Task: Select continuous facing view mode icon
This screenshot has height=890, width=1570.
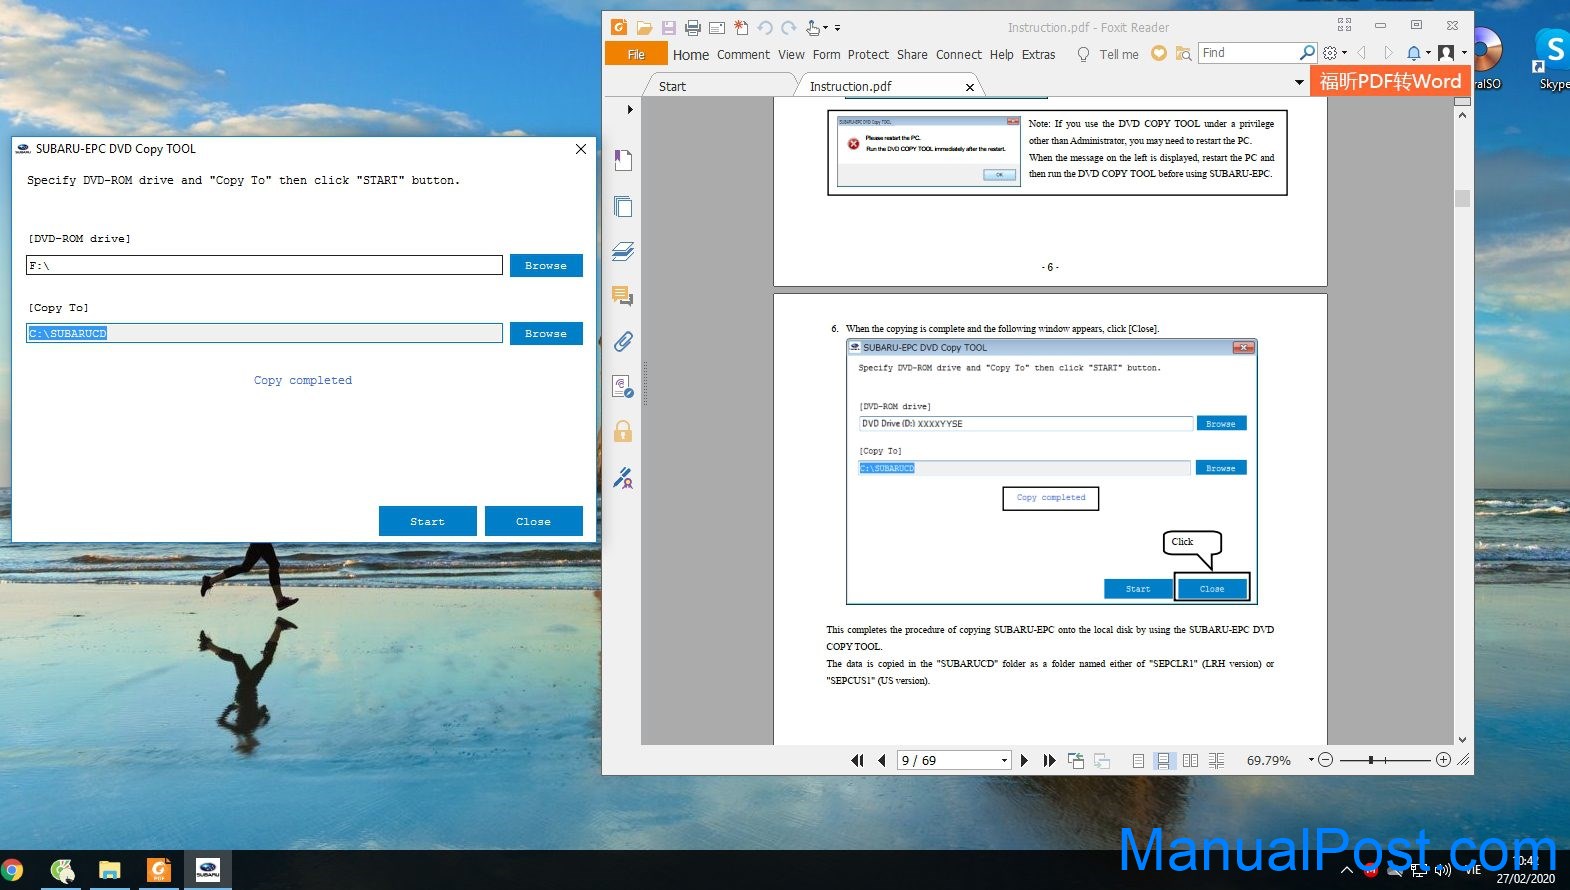Action: [1216, 760]
